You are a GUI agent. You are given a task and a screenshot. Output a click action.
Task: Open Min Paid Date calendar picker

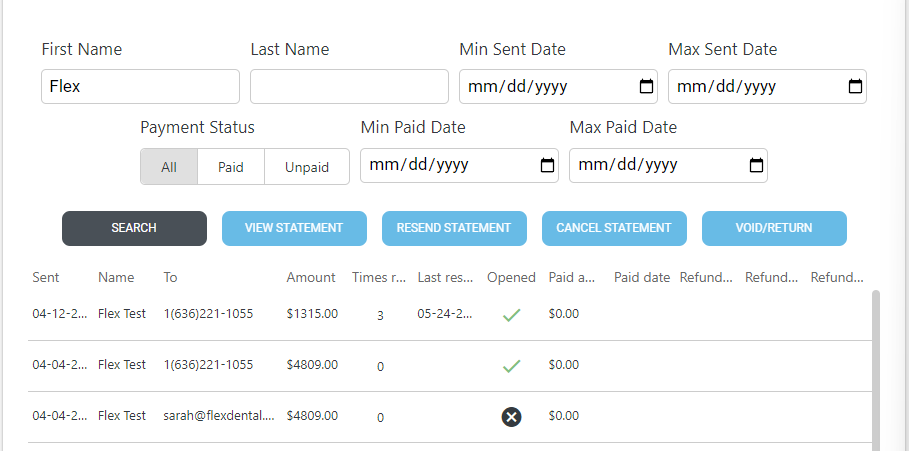[547, 165]
